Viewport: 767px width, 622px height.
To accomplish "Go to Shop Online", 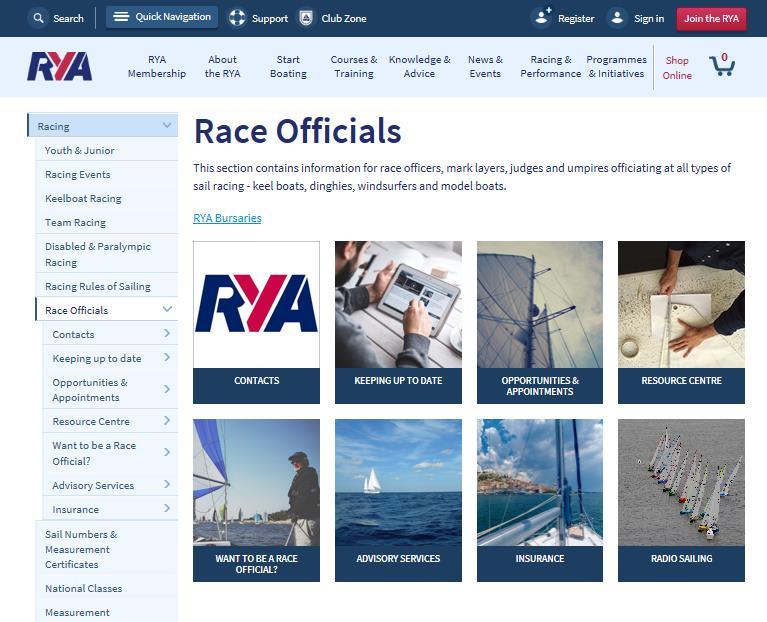I will click(677, 68).
